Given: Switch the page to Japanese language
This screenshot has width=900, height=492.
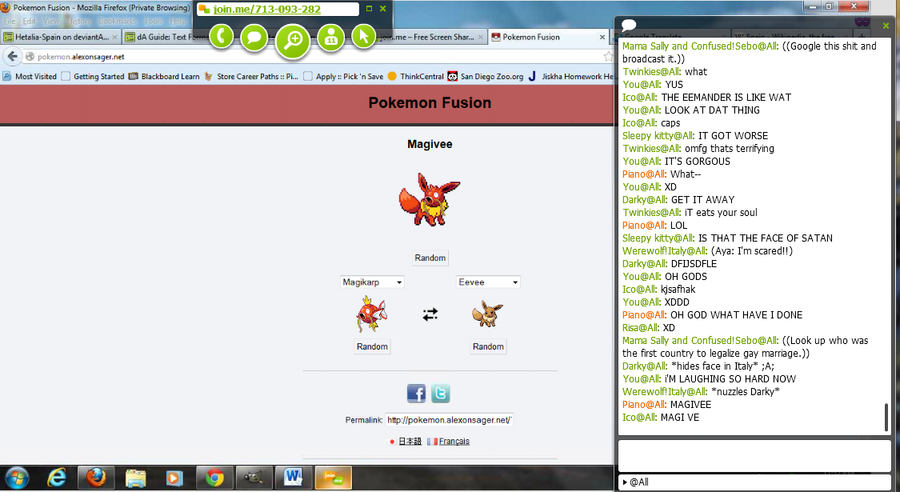Looking at the screenshot, I should tap(410, 441).
